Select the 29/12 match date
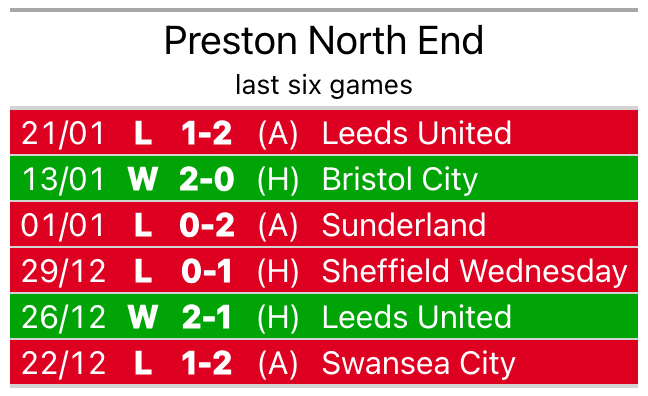The height and width of the screenshot is (396, 648). (x=63, y=272)
